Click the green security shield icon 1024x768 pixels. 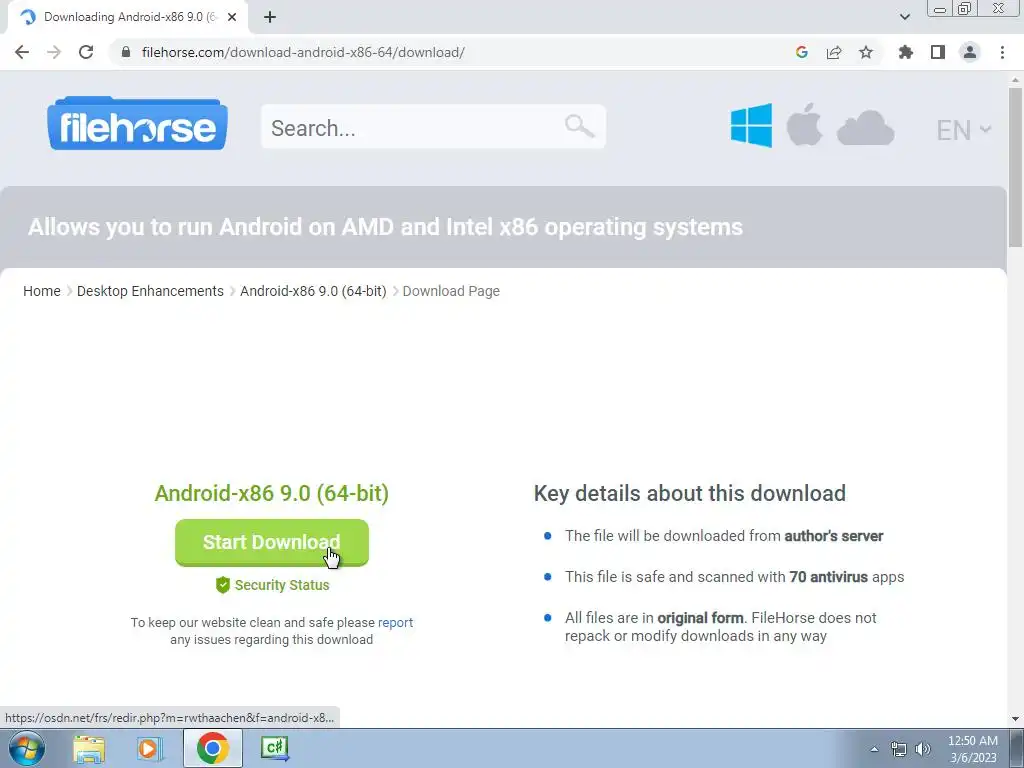pyautogui.click(x=223, y=584)
